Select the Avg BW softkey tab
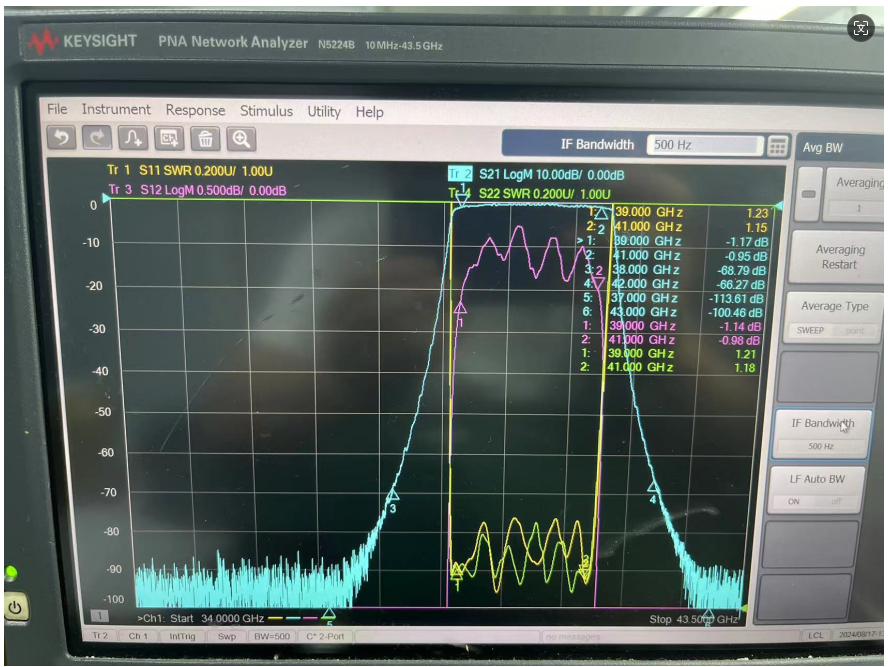The height and width of the screenshot is (667, 888). [x=823, y=148]
